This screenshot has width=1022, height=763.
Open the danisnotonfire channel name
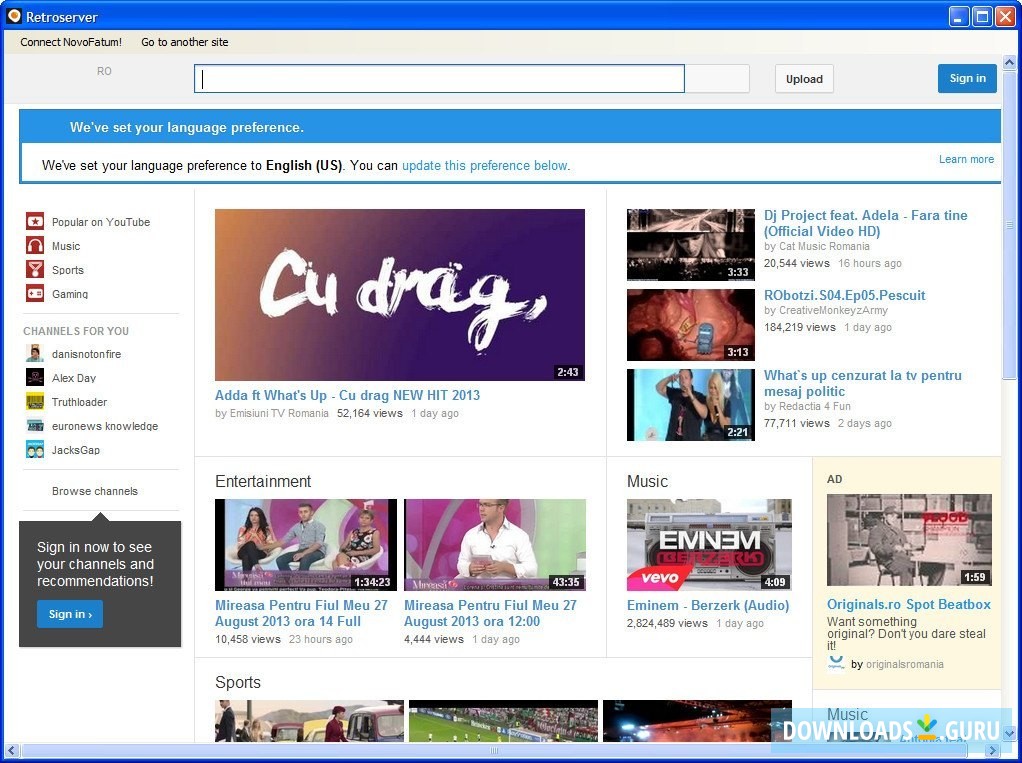click(87, 354)
